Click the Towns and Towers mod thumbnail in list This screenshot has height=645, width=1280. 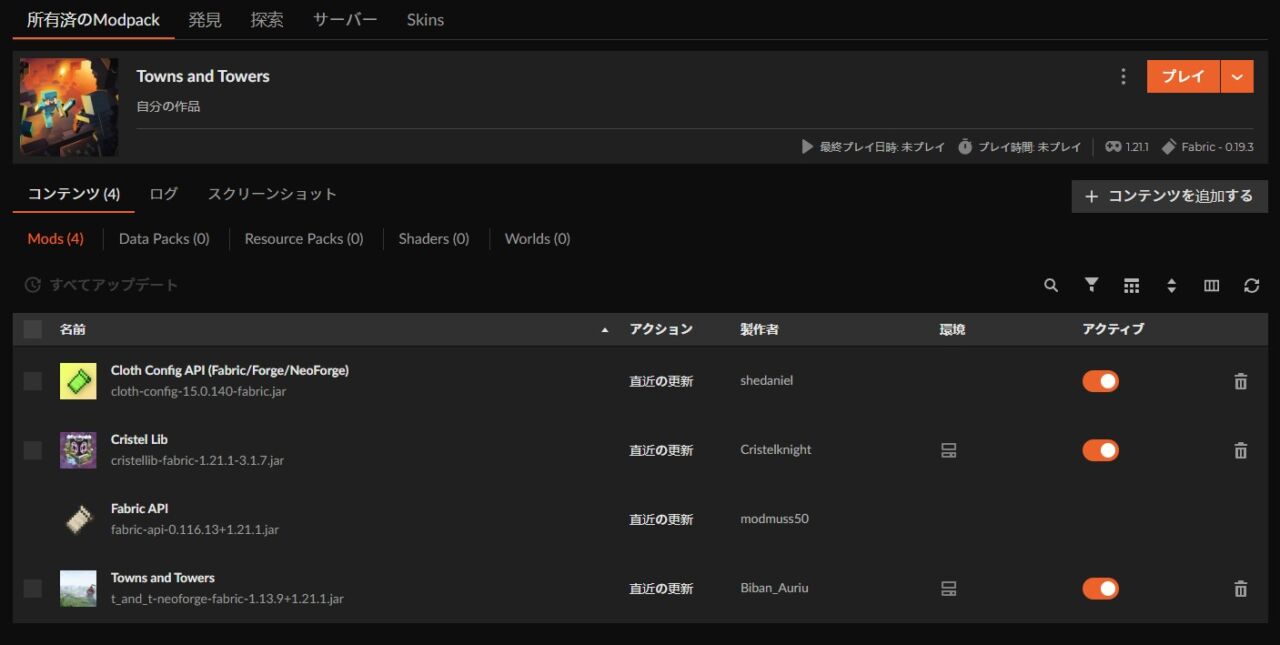point(78,588)
